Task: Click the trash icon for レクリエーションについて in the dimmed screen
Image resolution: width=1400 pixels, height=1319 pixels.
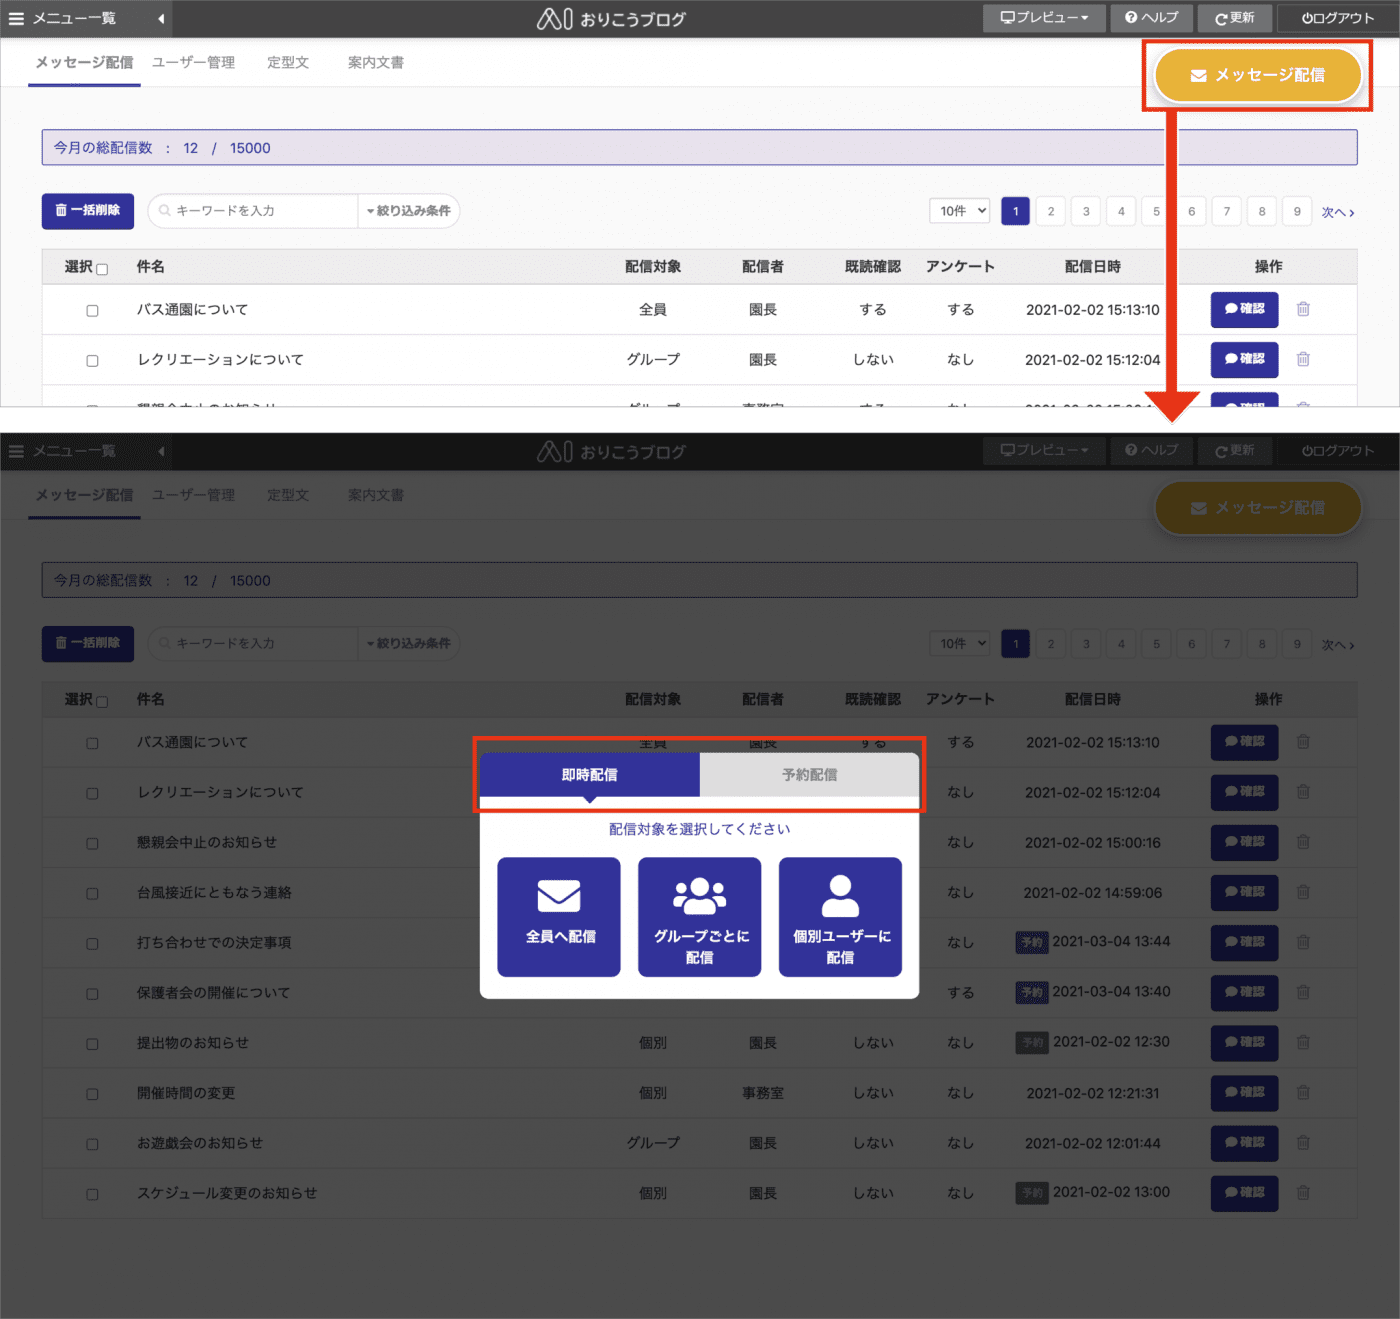Action: [x=1303, y=792]
